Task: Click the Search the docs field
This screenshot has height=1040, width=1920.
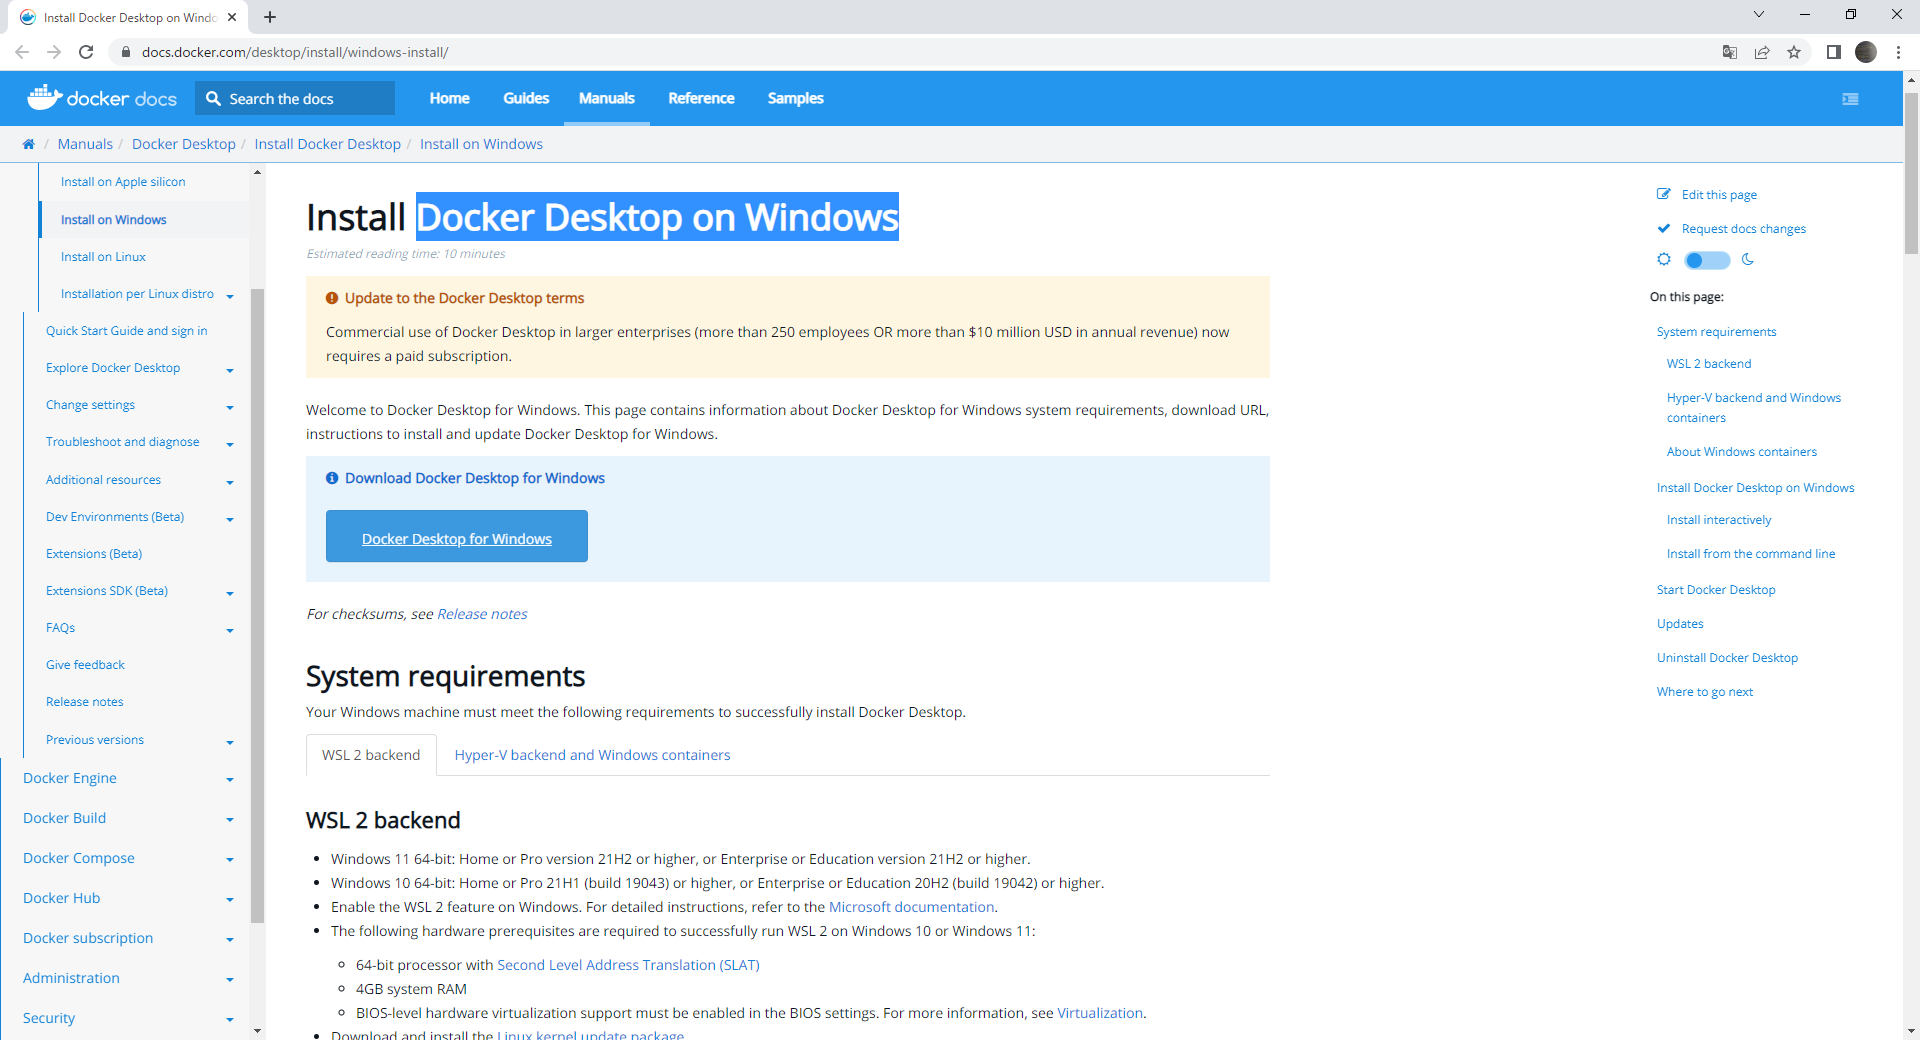Action: [295, 98]
